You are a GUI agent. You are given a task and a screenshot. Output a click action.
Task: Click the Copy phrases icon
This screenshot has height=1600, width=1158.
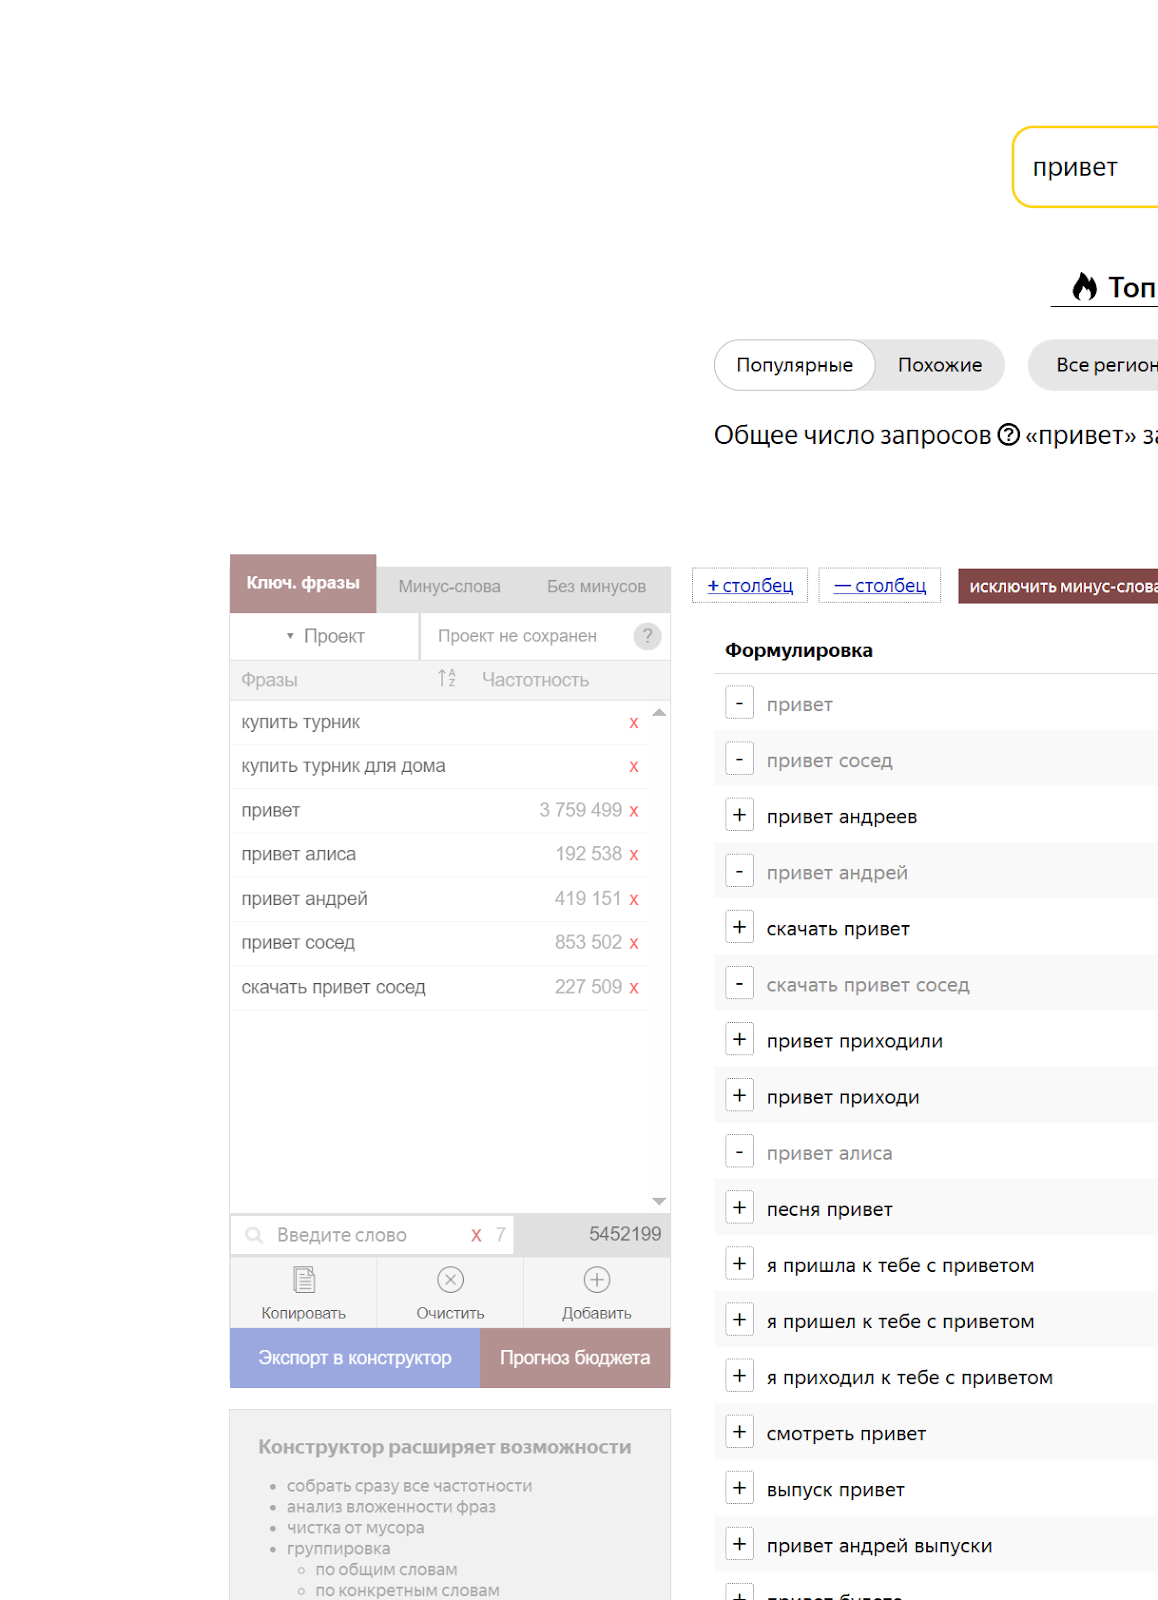click(304, 1280)
